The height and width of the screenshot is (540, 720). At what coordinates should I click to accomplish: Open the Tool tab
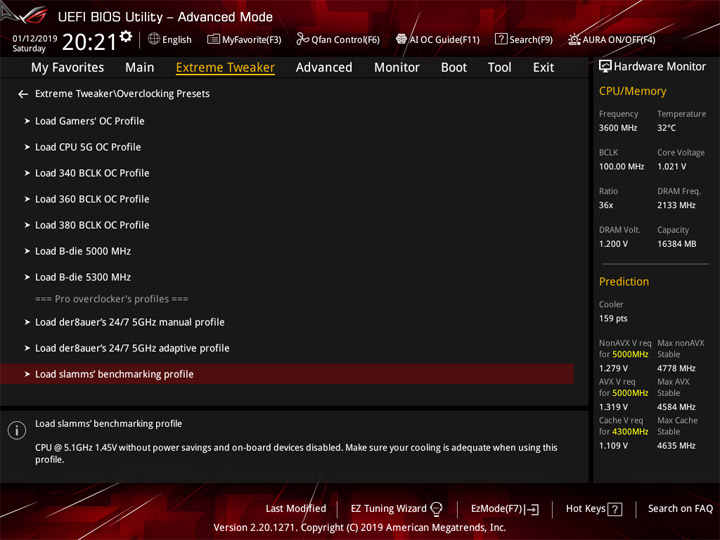500,68
